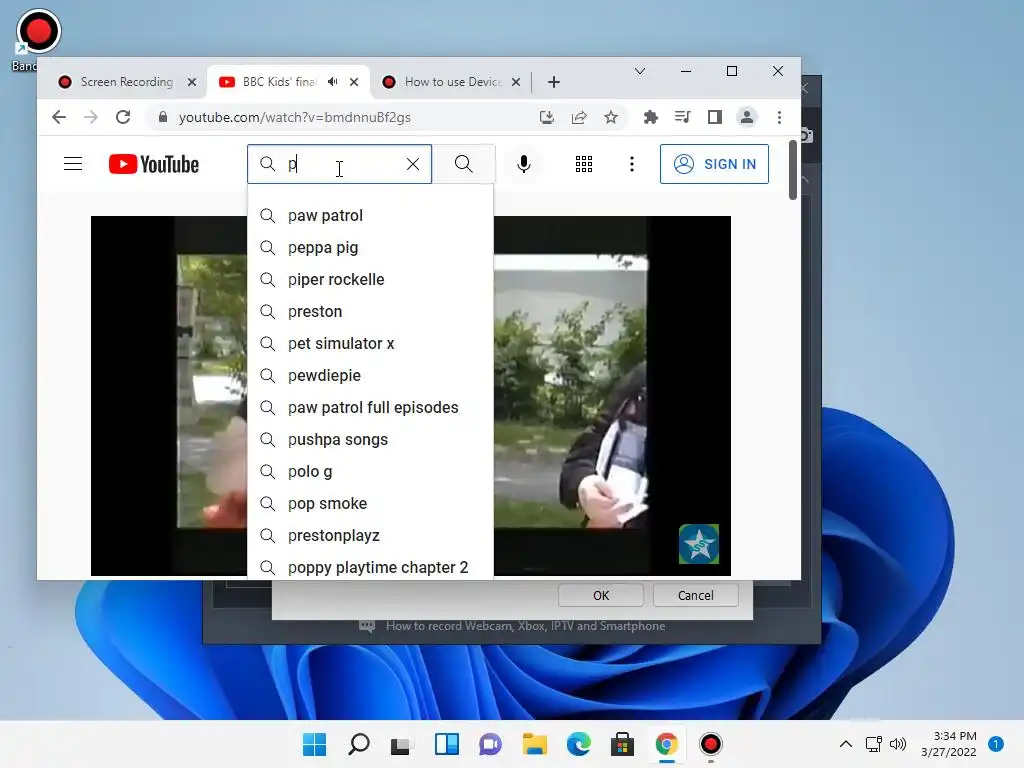This screenshot has height=768, width=1024.
Task: Select the 'pop smoke' suggestion
Action: tap(370, 504)
